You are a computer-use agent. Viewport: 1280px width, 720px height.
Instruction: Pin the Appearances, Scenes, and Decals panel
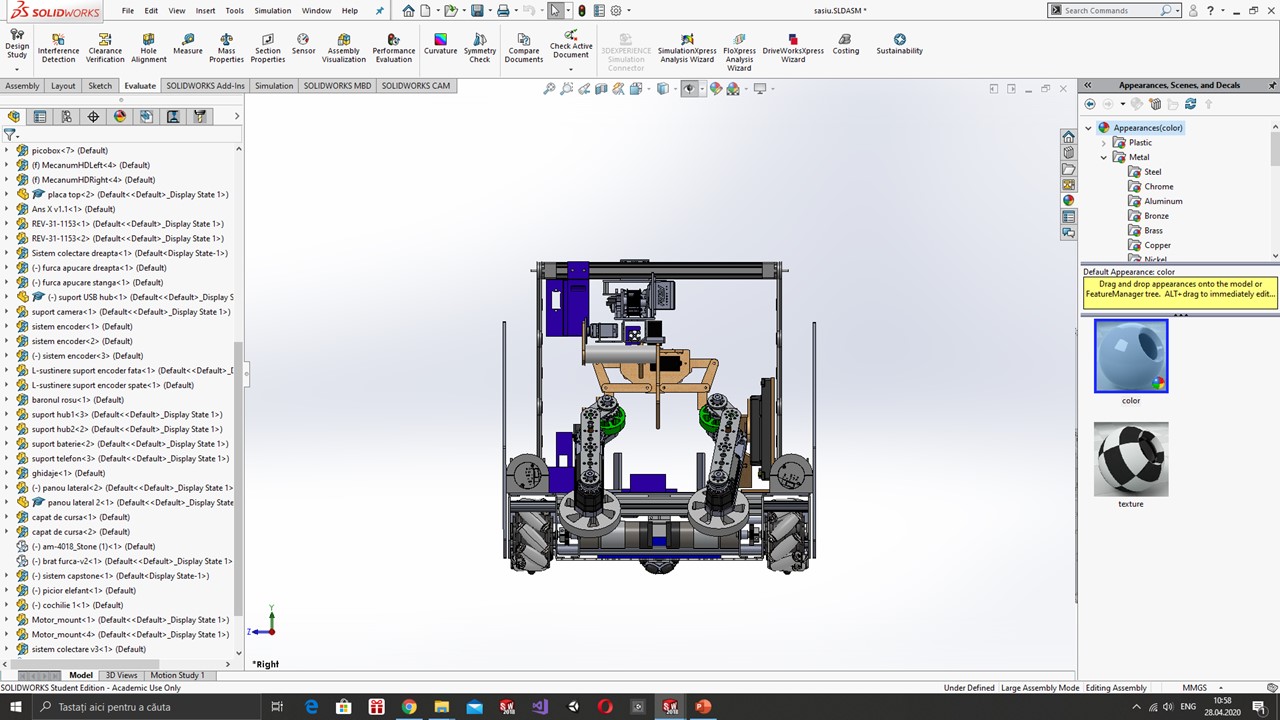(1272, 85)
